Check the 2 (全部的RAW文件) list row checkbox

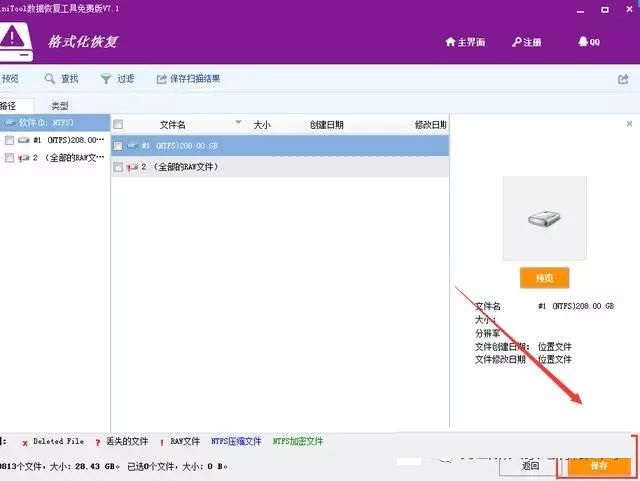pos(118,167)
